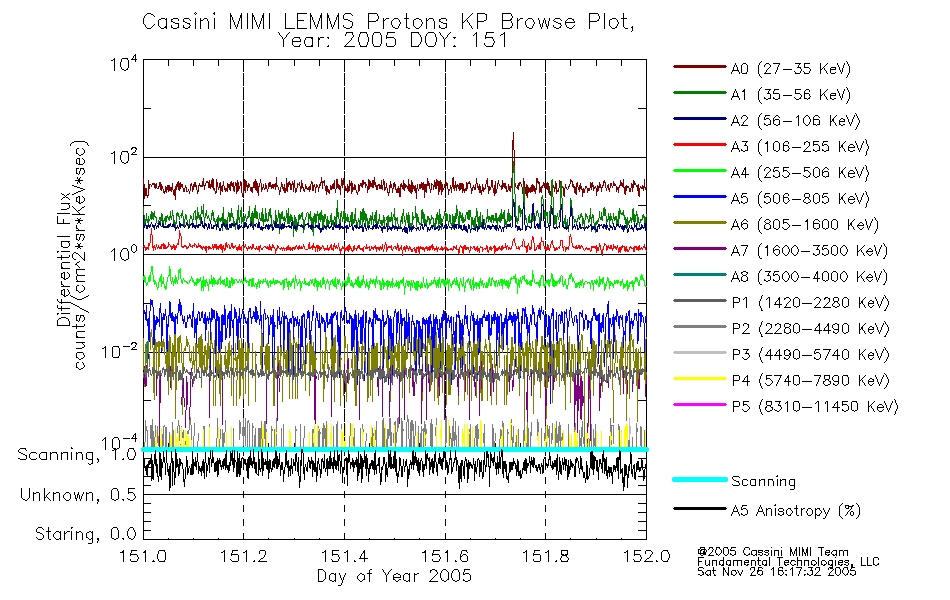Click the Scanning legend label
This screenshot has height=600, width=950.
763,482
